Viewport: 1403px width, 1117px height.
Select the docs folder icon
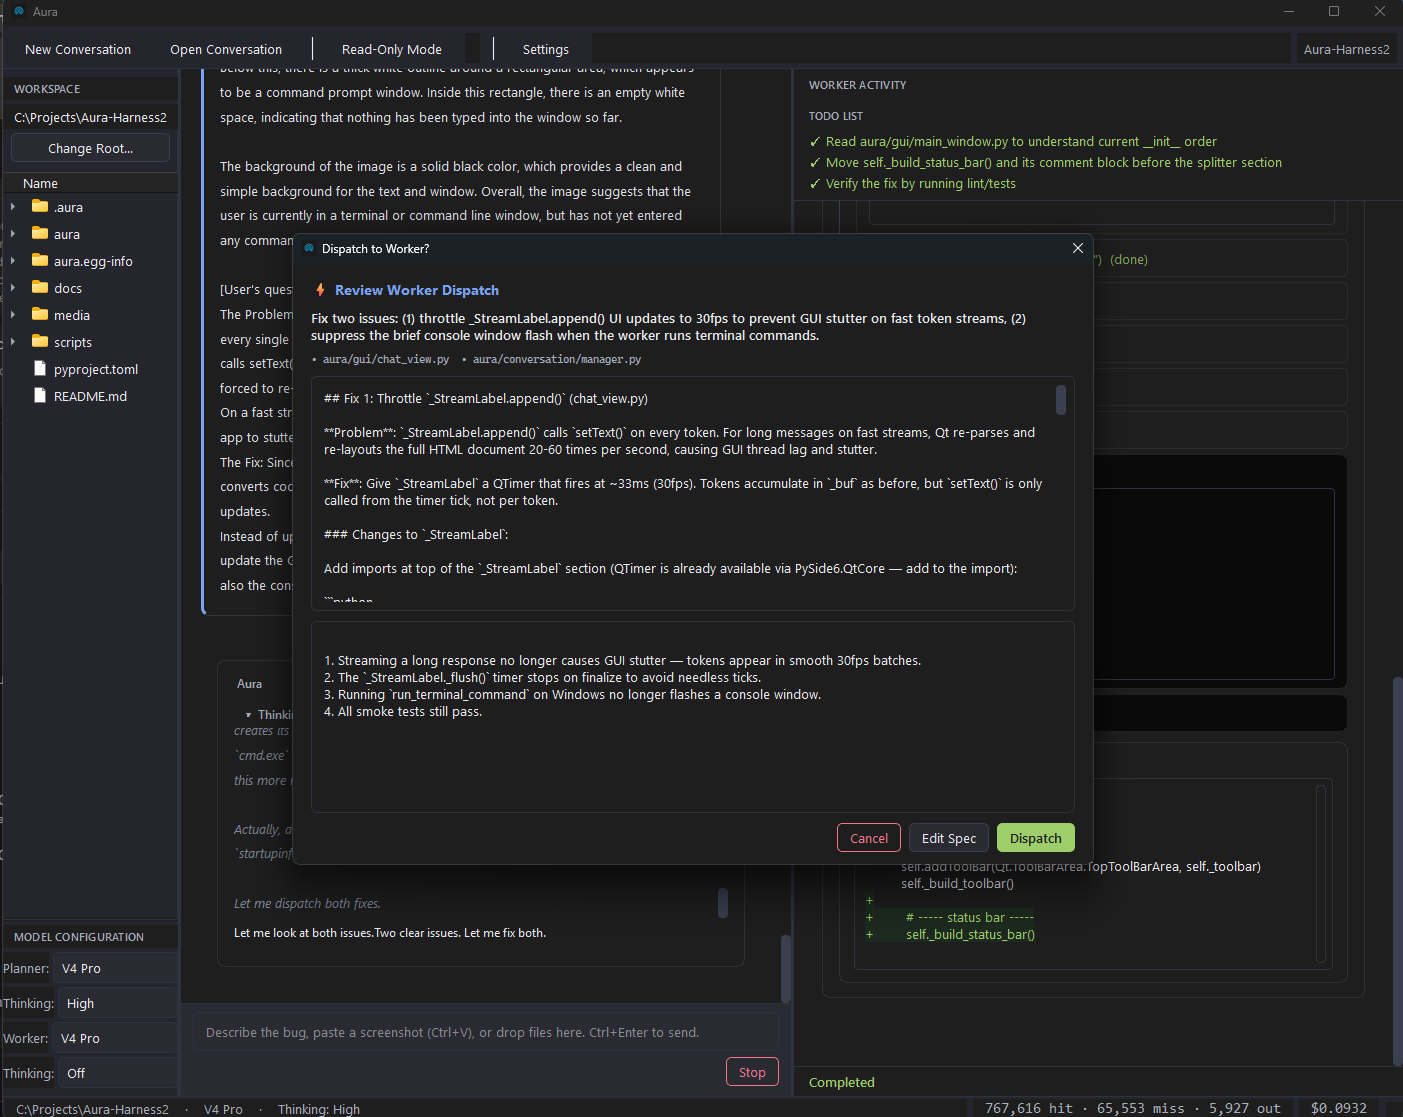coord(40,288)
